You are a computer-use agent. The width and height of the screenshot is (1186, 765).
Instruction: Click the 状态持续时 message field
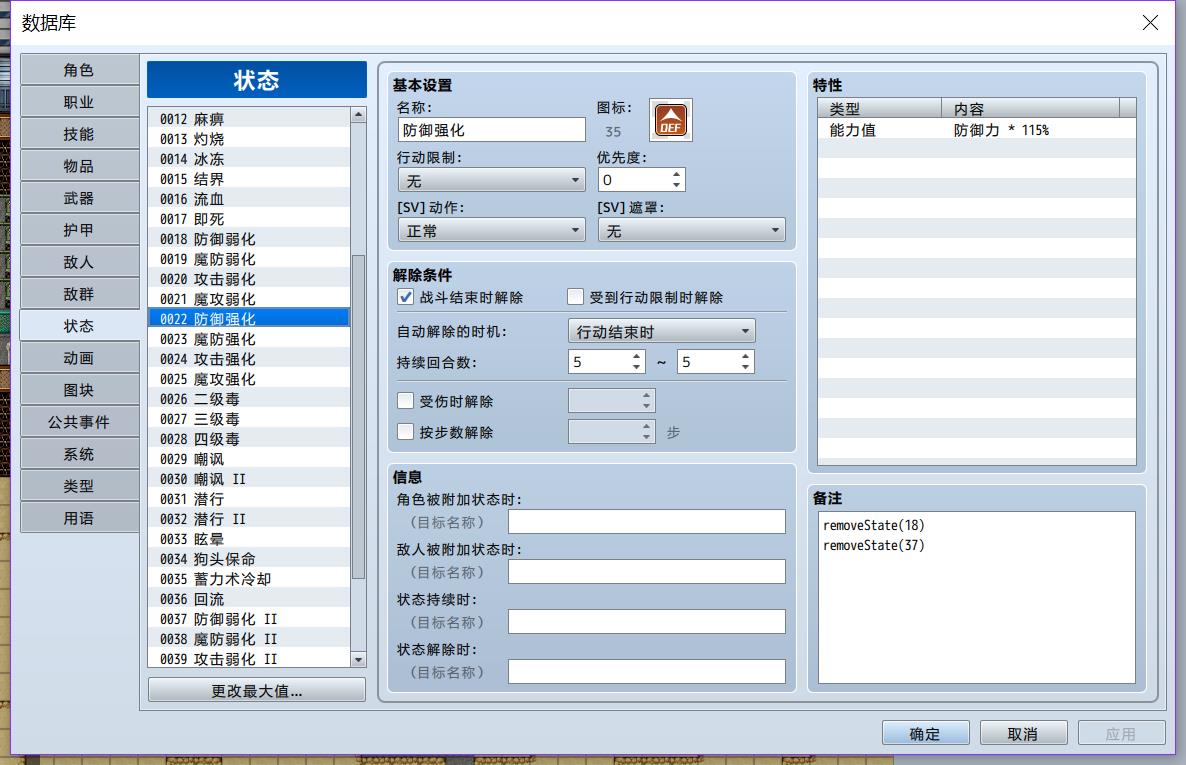647,621
